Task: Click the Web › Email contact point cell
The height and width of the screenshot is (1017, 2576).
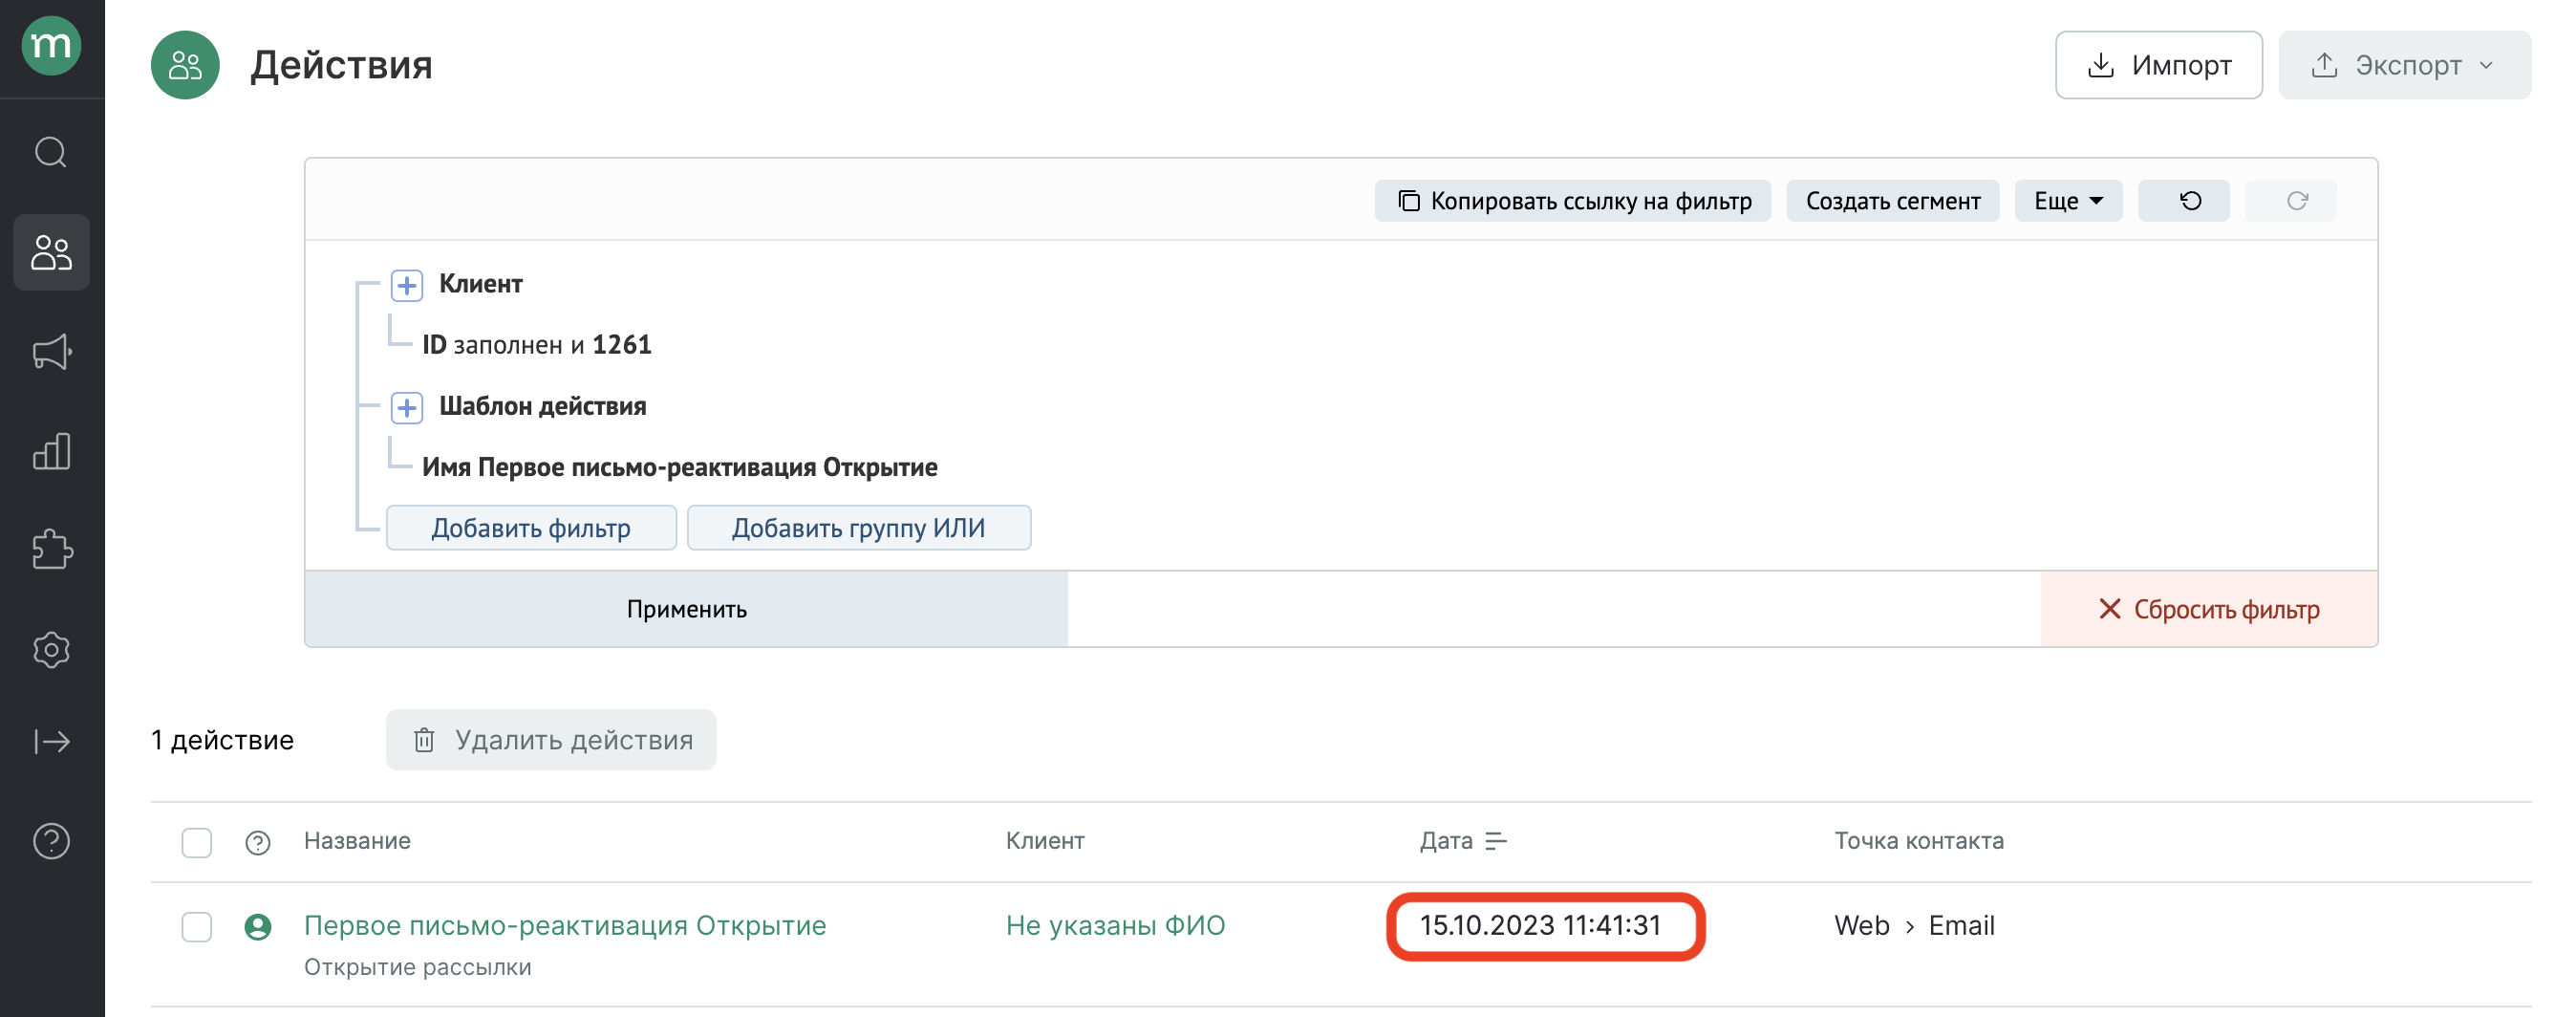Action: (1914, 926)
